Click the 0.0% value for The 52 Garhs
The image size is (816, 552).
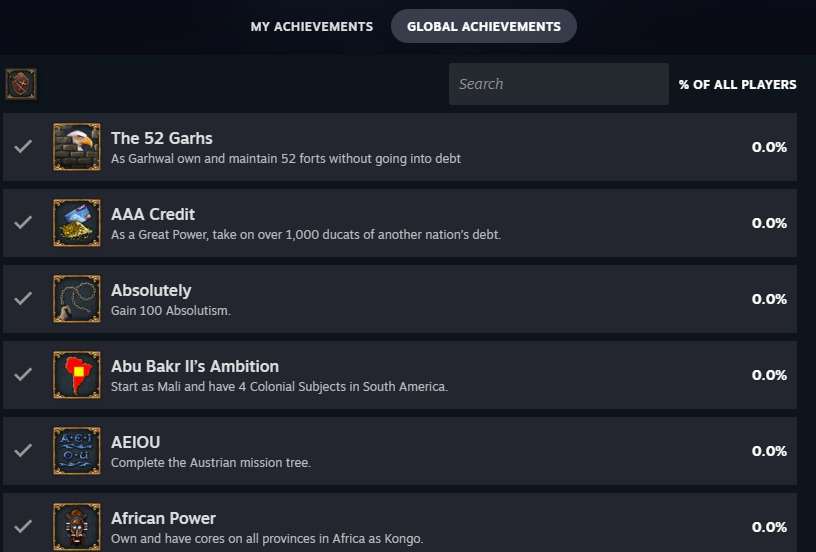769,147
